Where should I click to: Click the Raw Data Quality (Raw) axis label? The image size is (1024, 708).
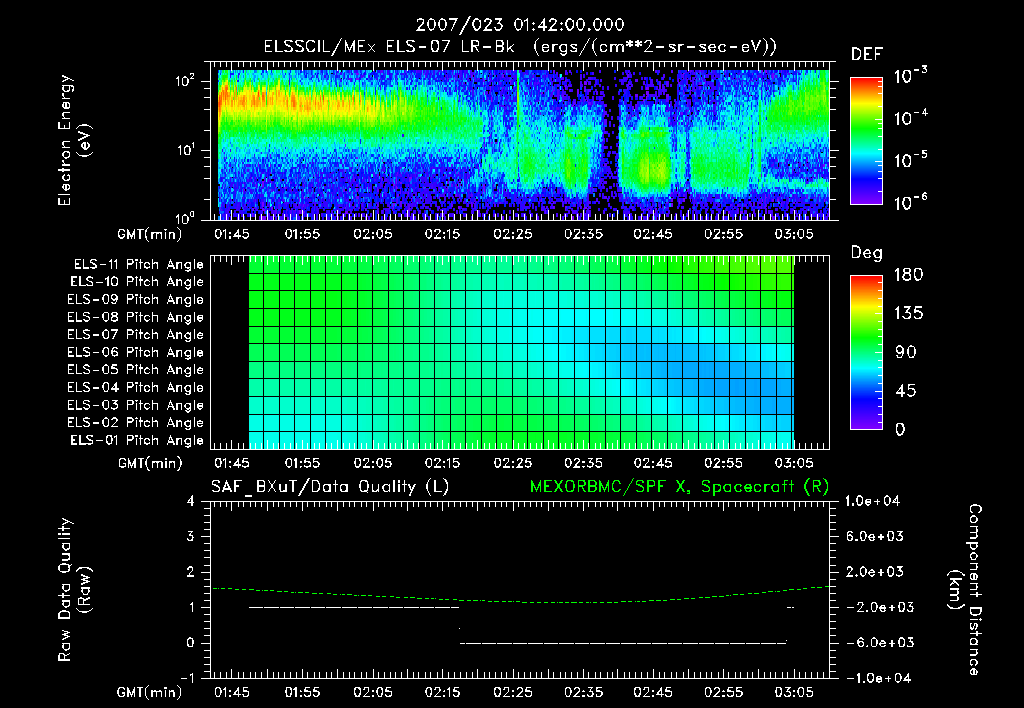click(x=75, y=590)
